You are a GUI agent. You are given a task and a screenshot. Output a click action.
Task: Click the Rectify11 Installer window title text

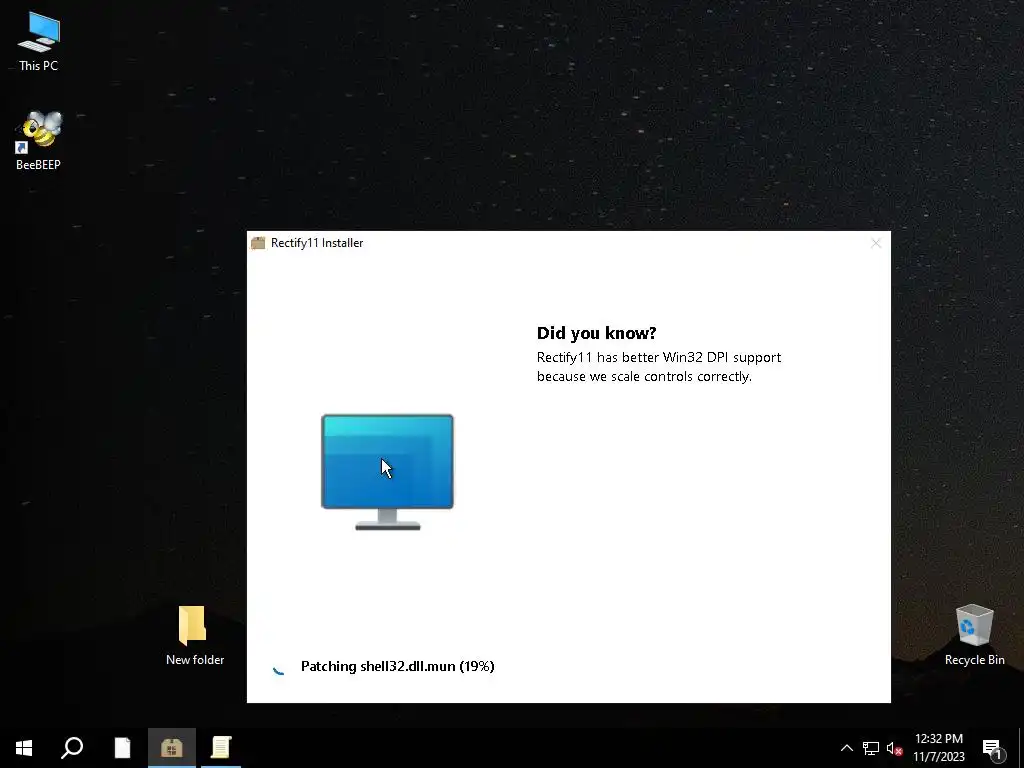click(317, 243)
